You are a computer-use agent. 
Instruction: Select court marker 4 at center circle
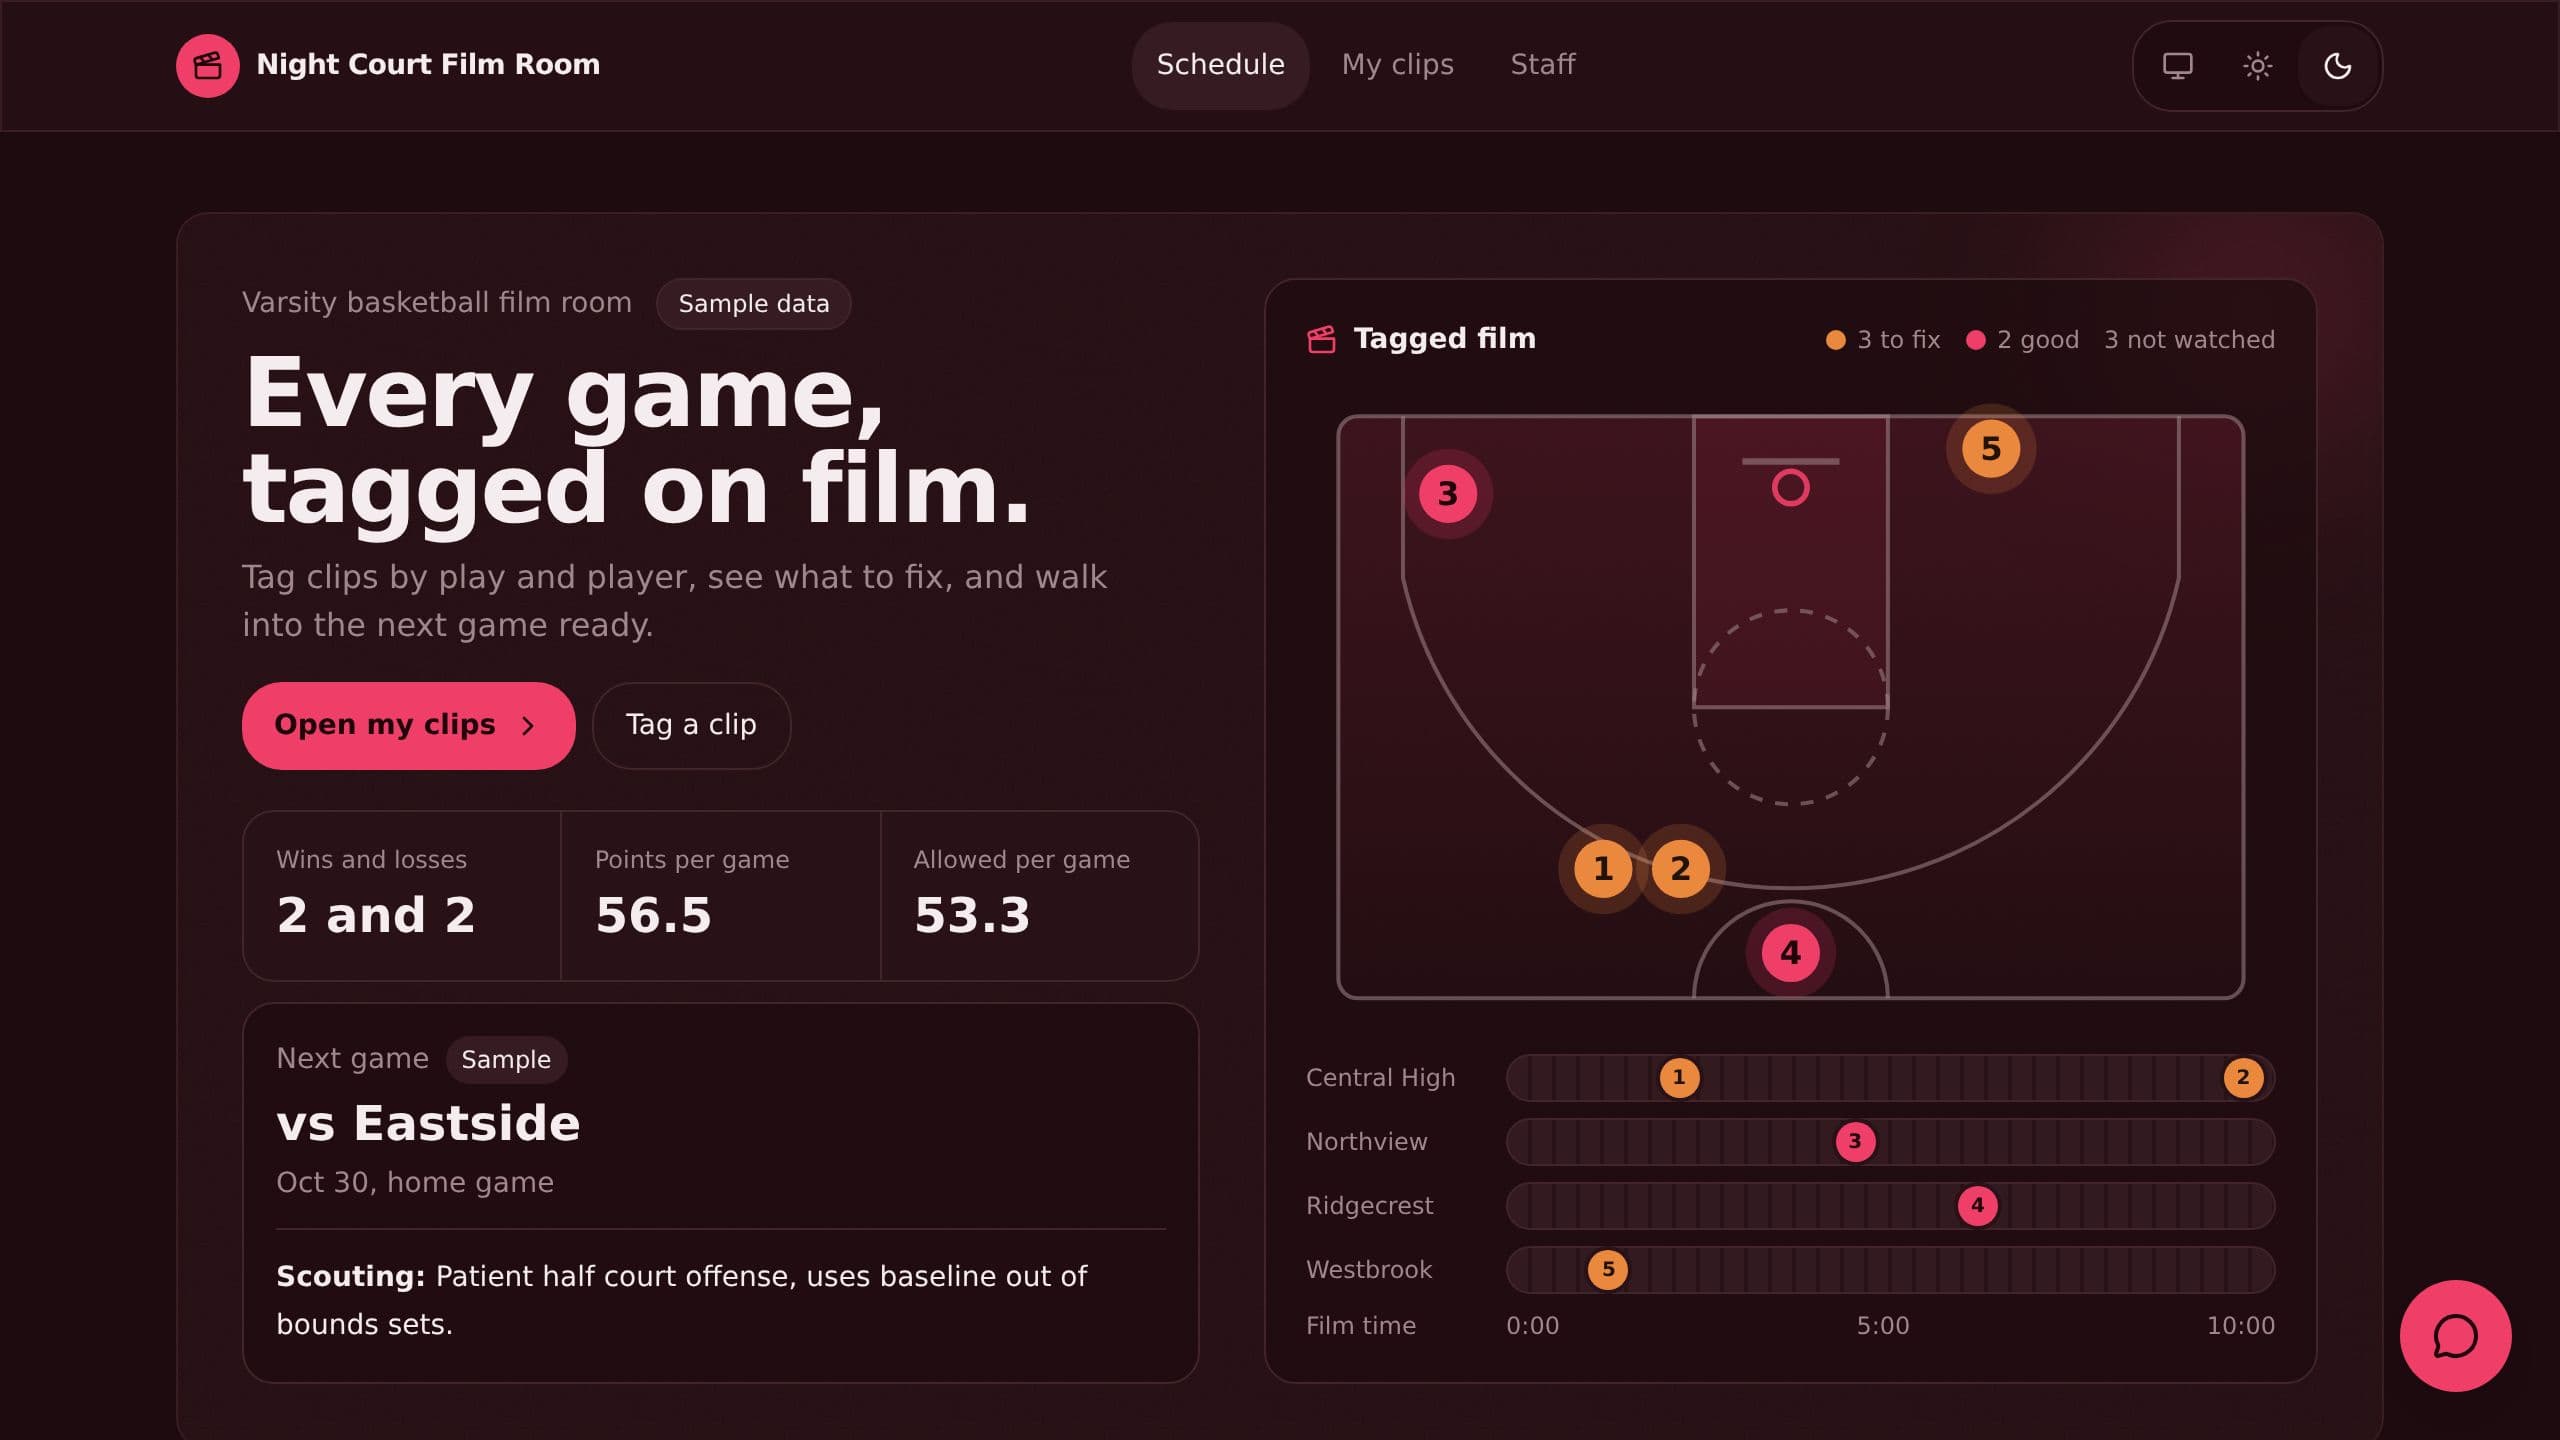point(1790,953)
